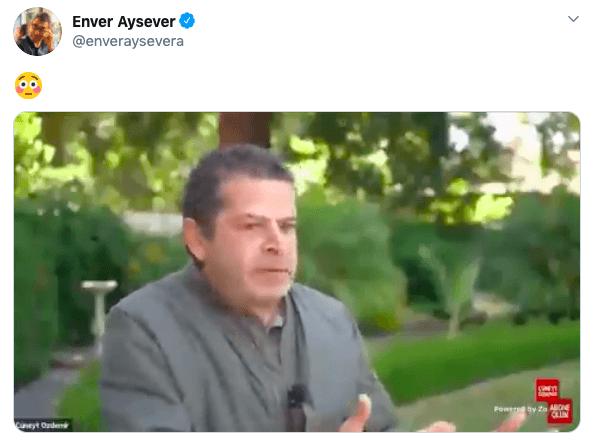Click the flushed face emoji
This screenshot has height=448, width=595.
[x=28, y=85]
